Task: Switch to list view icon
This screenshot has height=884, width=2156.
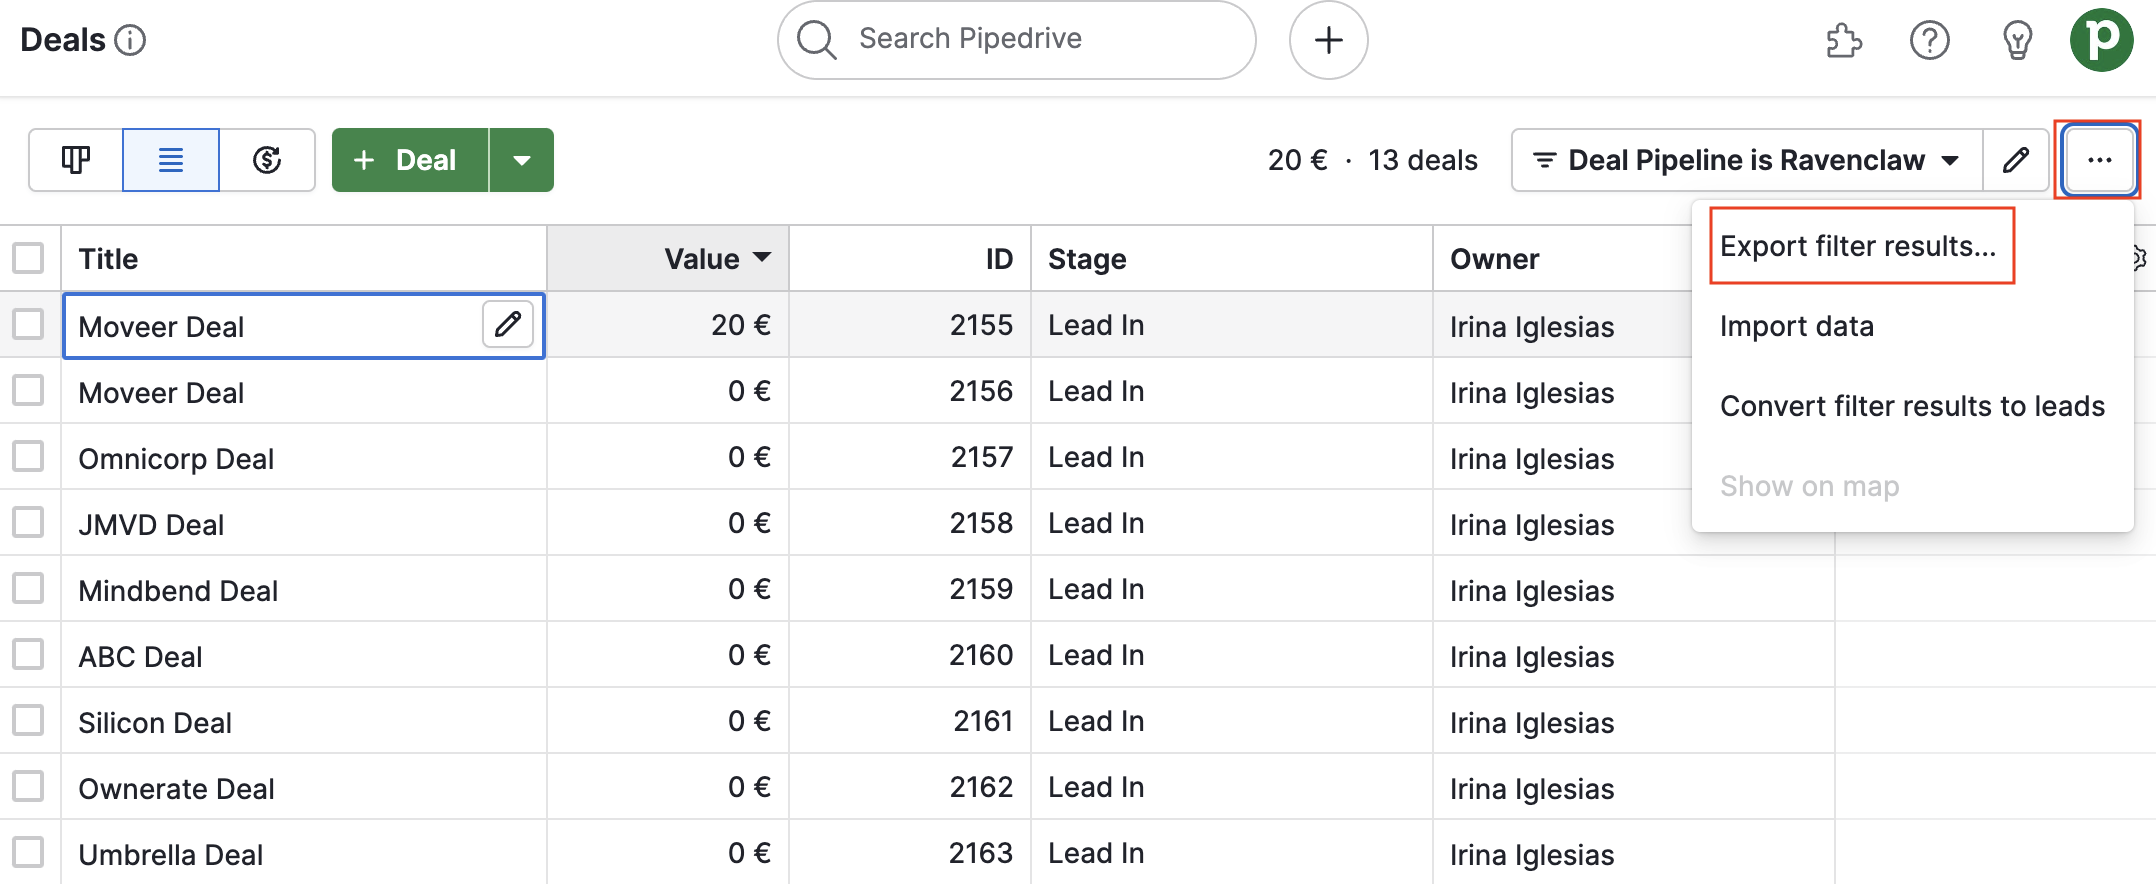Action: click(x=171, y=160)
